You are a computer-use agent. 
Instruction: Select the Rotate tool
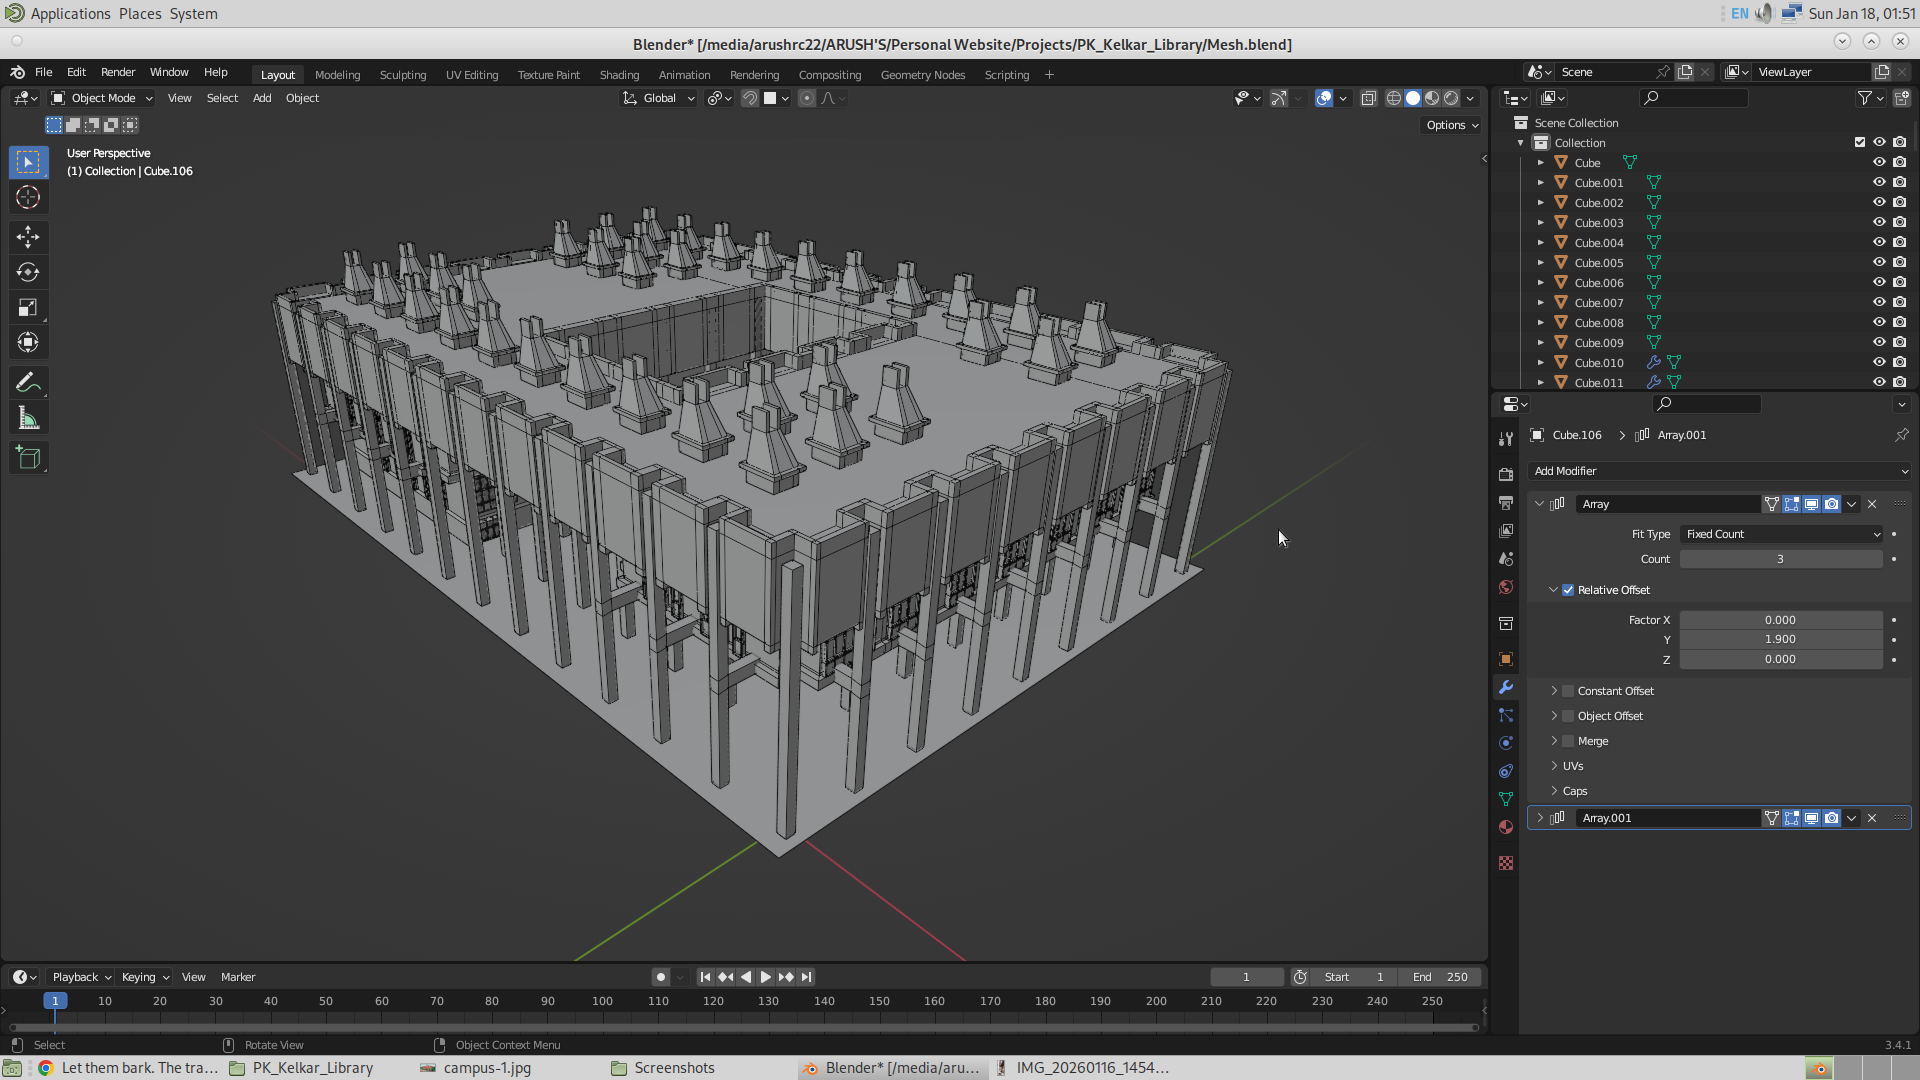[28, 272]
